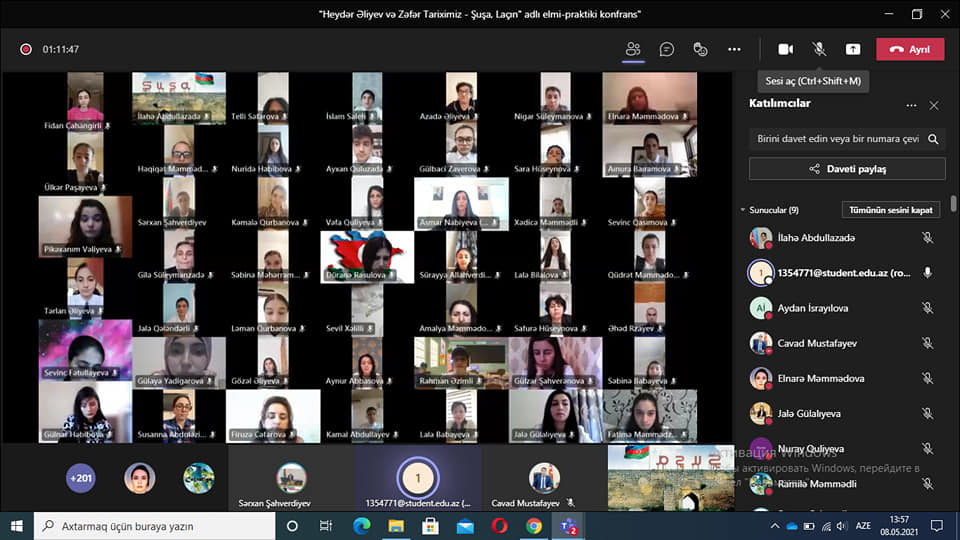Screen dimensions: 960x540
Task: Select Ramilə Məmmədli in participant list
Action: tap(845, 484)
